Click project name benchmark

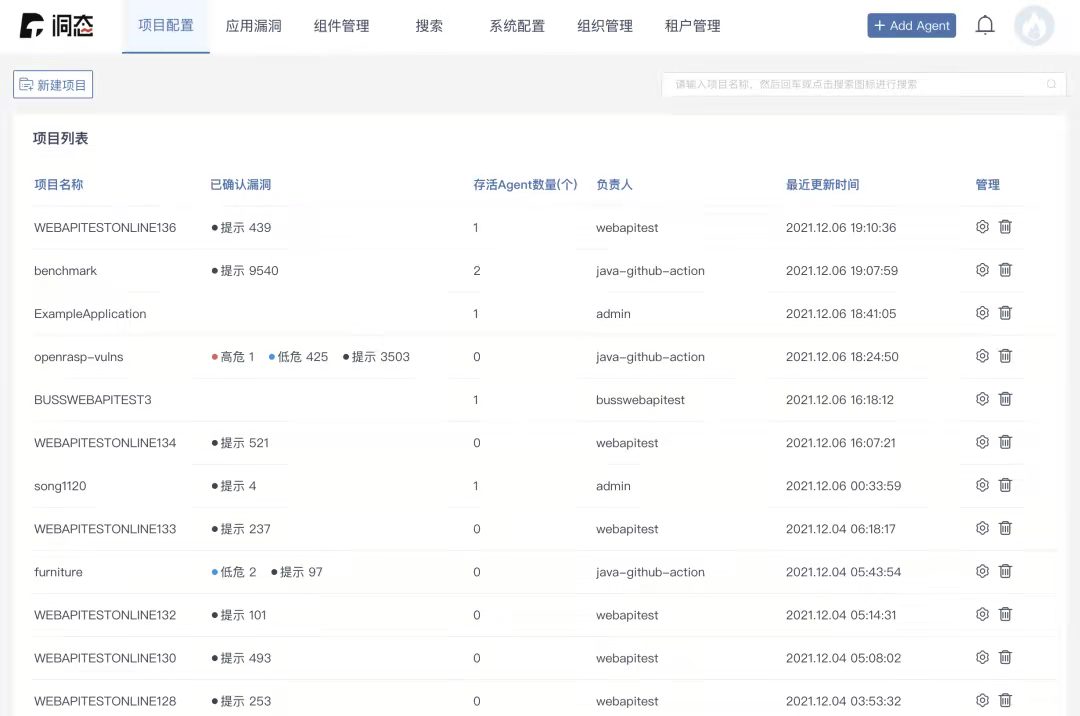[x=65, y=271]
